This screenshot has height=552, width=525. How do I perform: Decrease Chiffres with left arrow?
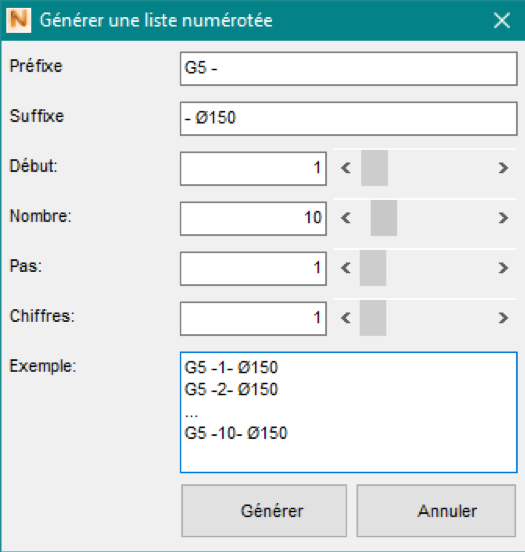(346, 318)
